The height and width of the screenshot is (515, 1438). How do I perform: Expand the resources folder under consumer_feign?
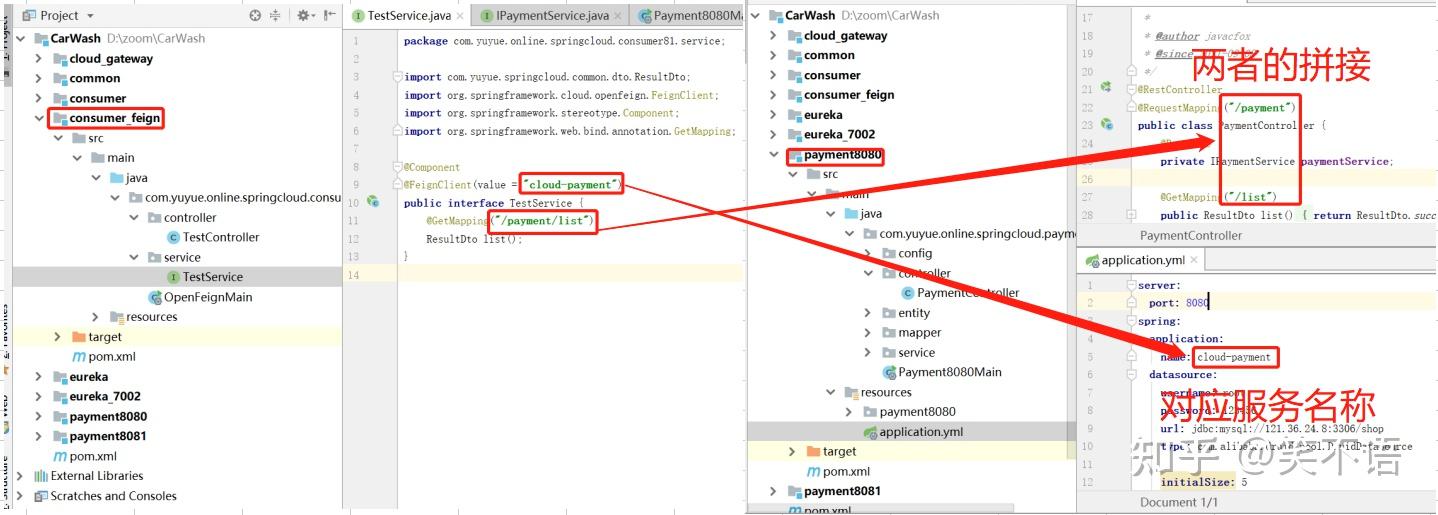coord(96,317)
